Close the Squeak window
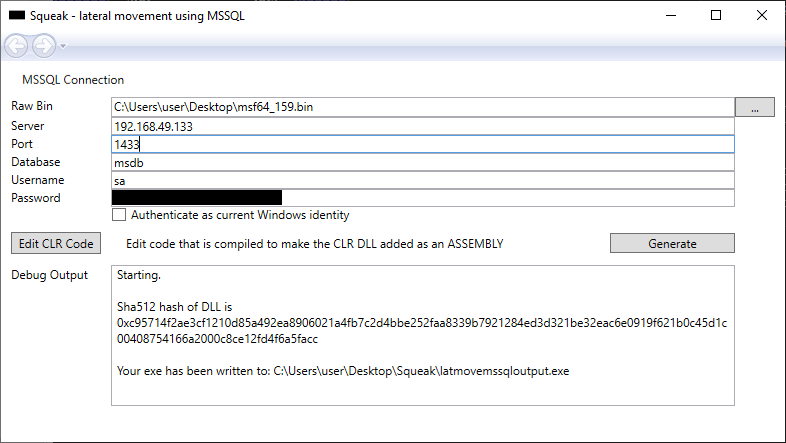 (x=761, y=15)
